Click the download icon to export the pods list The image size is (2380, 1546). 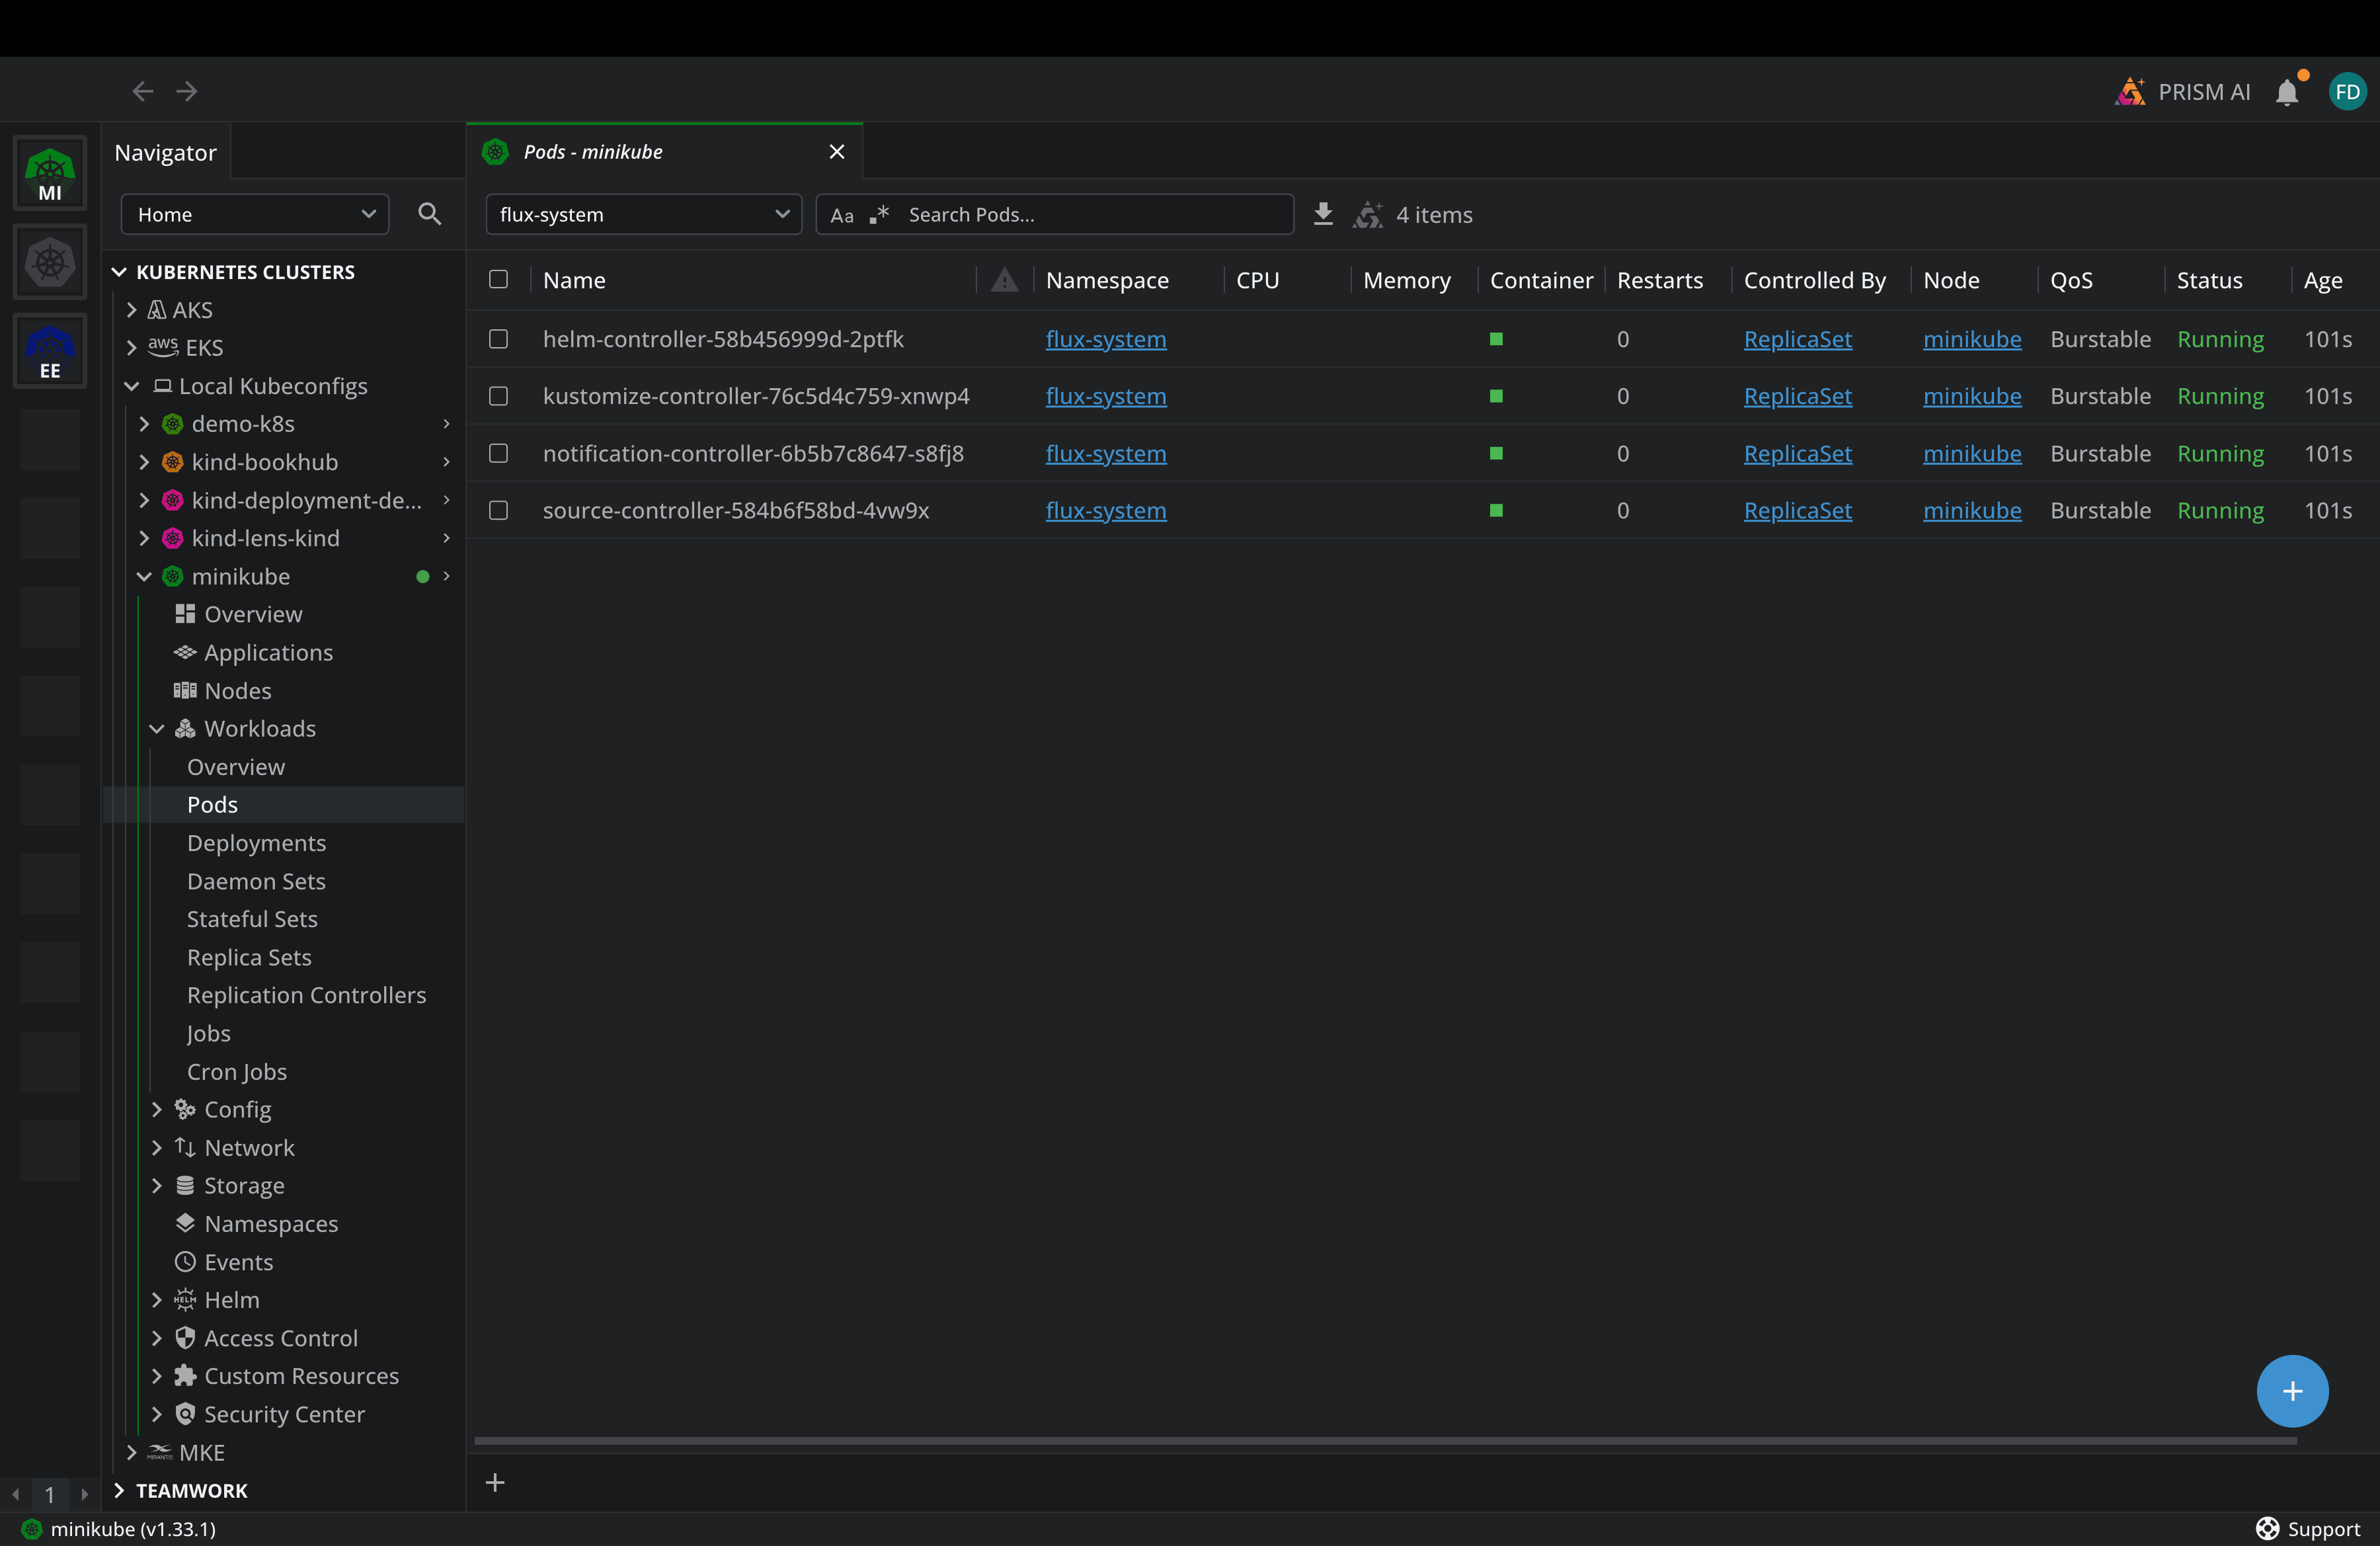point(1323,215)
